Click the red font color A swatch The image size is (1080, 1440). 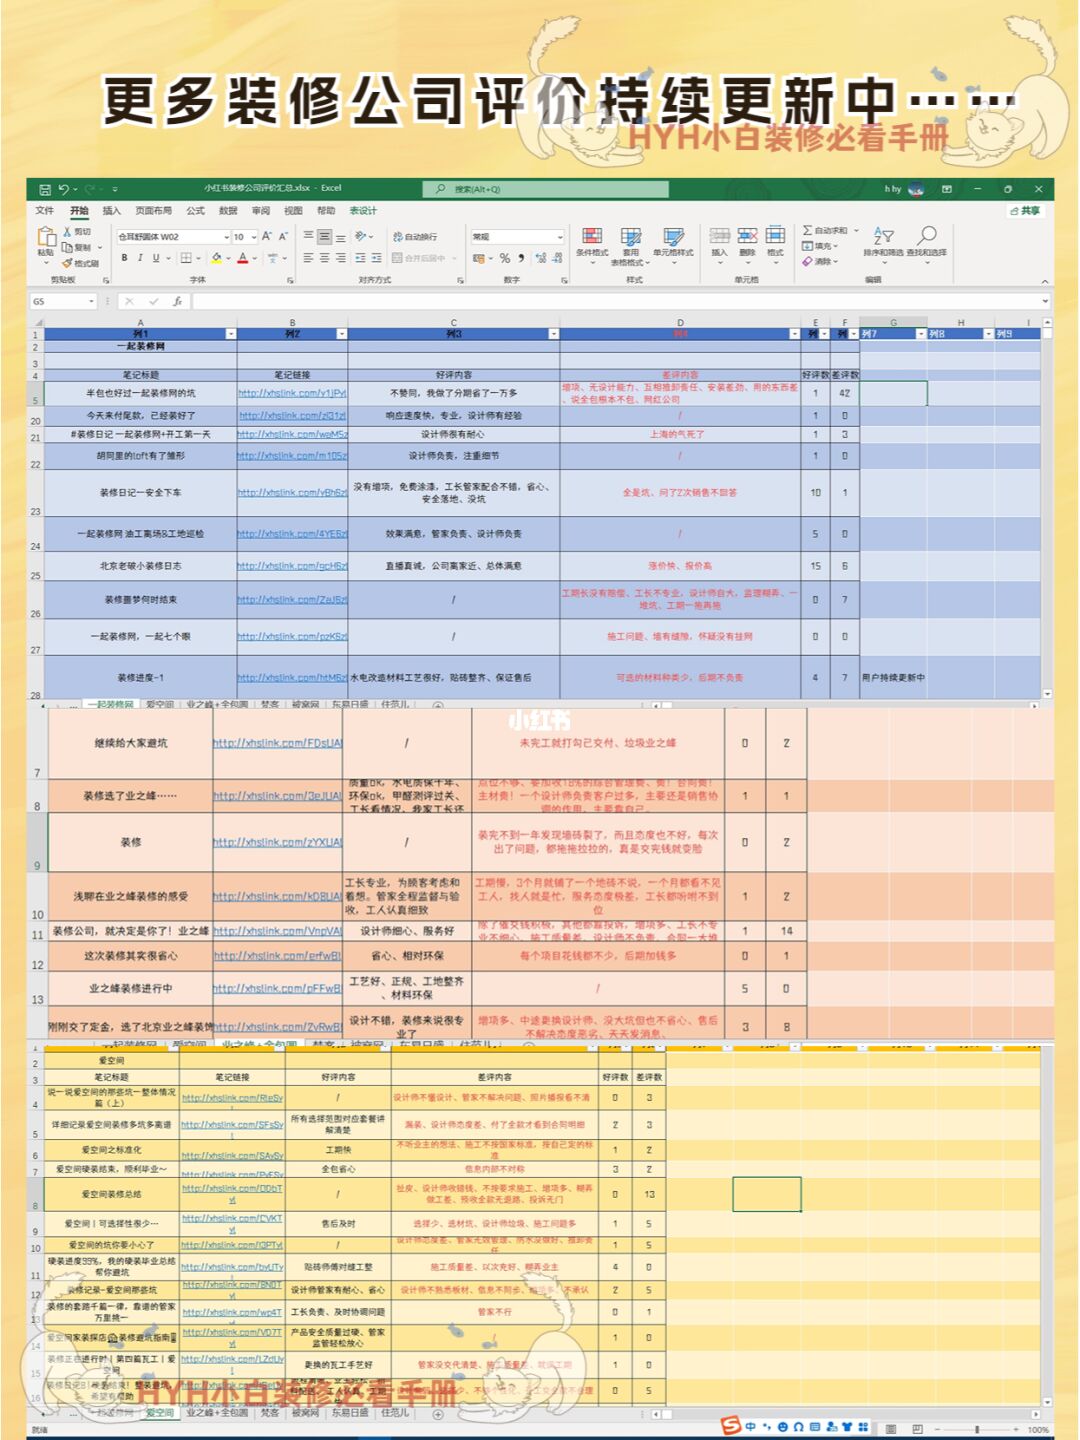coord(242,258)
